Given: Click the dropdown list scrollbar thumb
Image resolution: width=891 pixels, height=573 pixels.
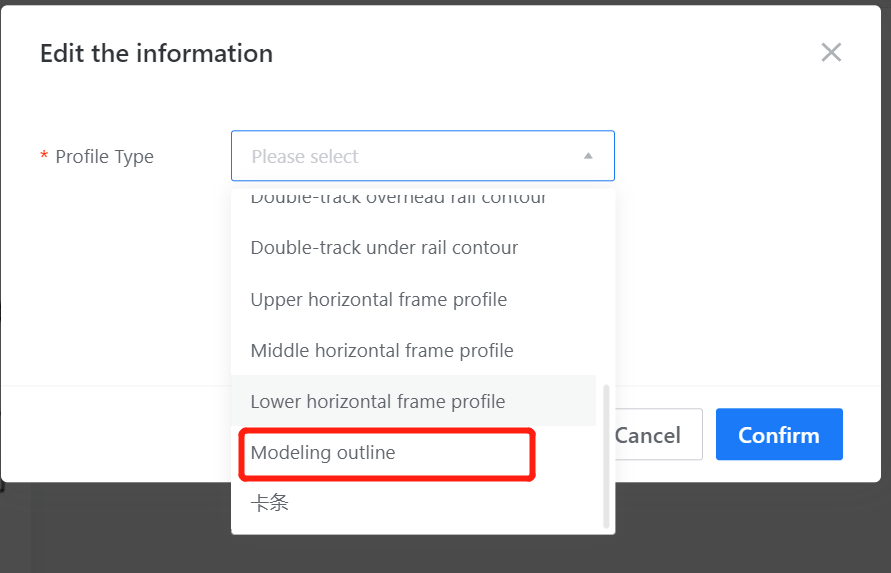Looking at the screenshot, I should point(606,455).
